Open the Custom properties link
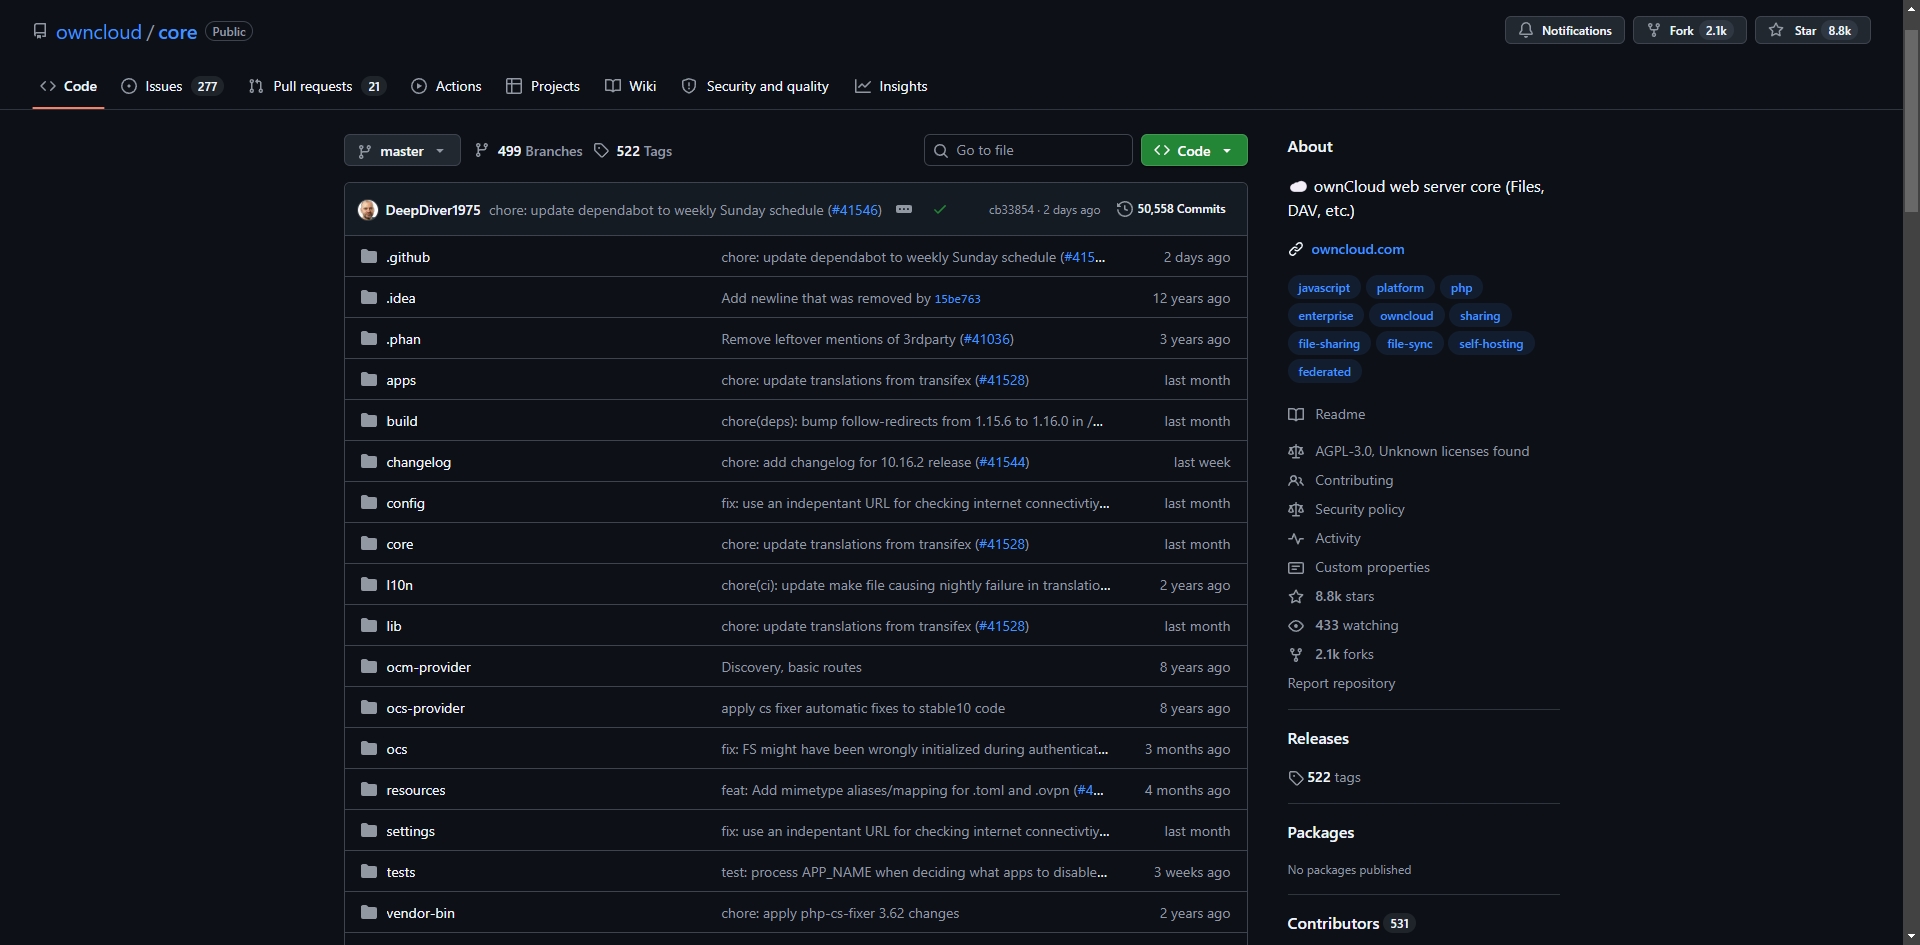Image resolution: width=1920 pixels, height=945 pixels. tap(1372, 567)
